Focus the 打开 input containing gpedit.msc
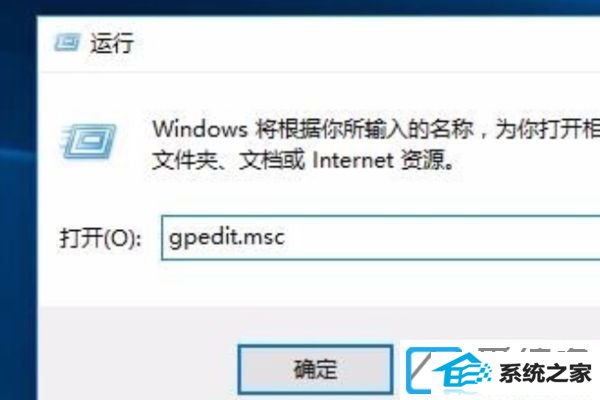 coord(380,238)
